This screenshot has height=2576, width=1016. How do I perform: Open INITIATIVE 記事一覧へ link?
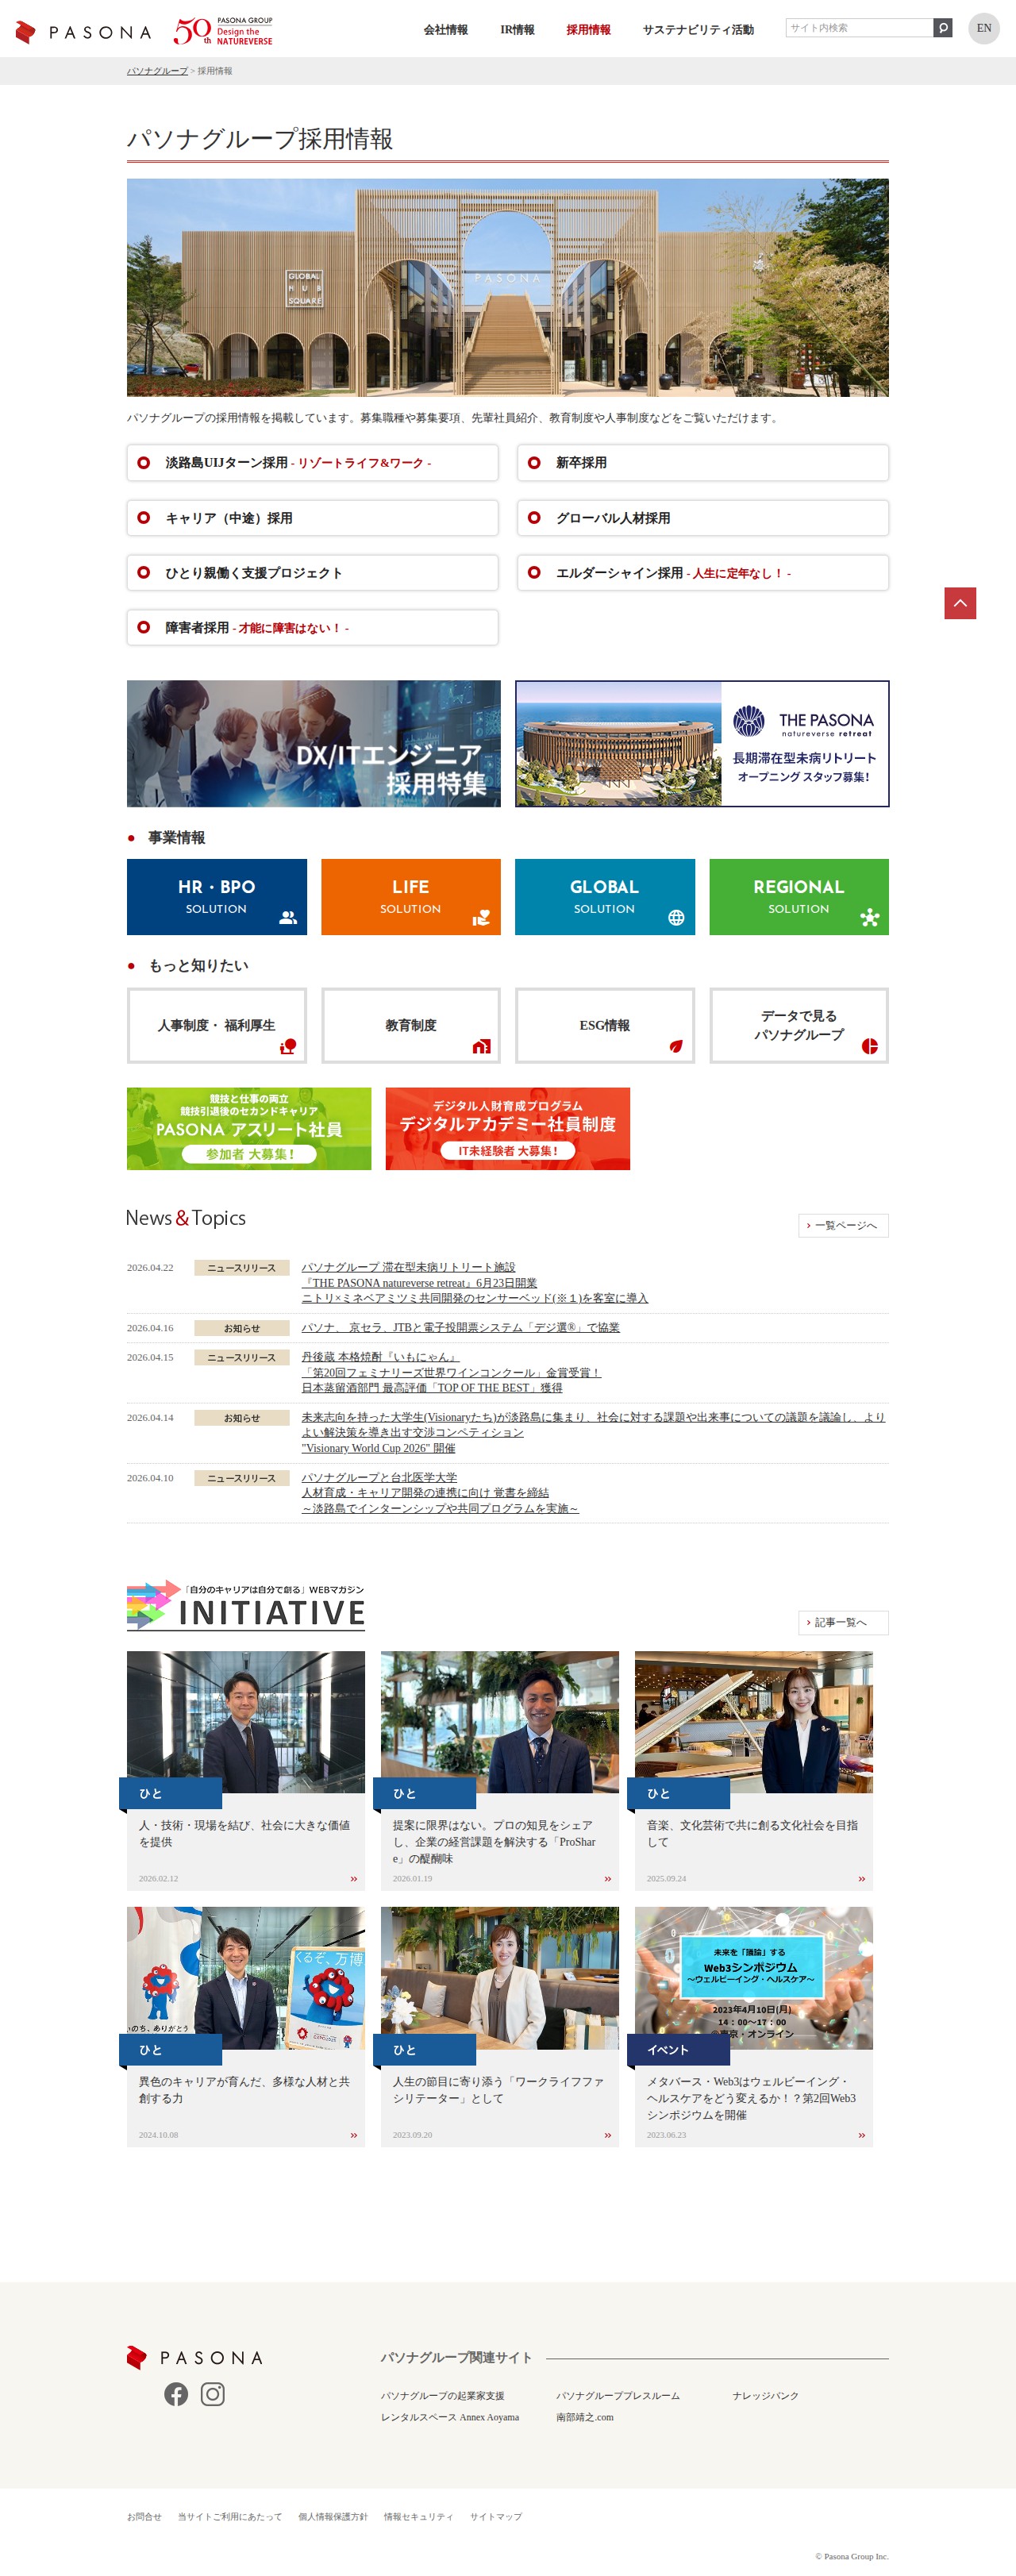pos(843,1622)
